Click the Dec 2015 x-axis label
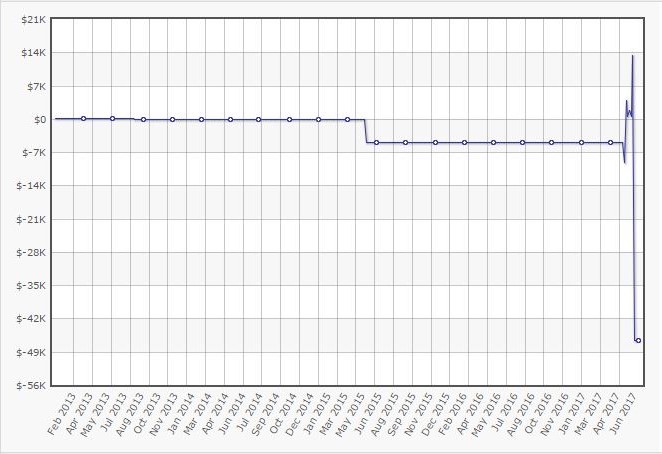 click(436, 414)
